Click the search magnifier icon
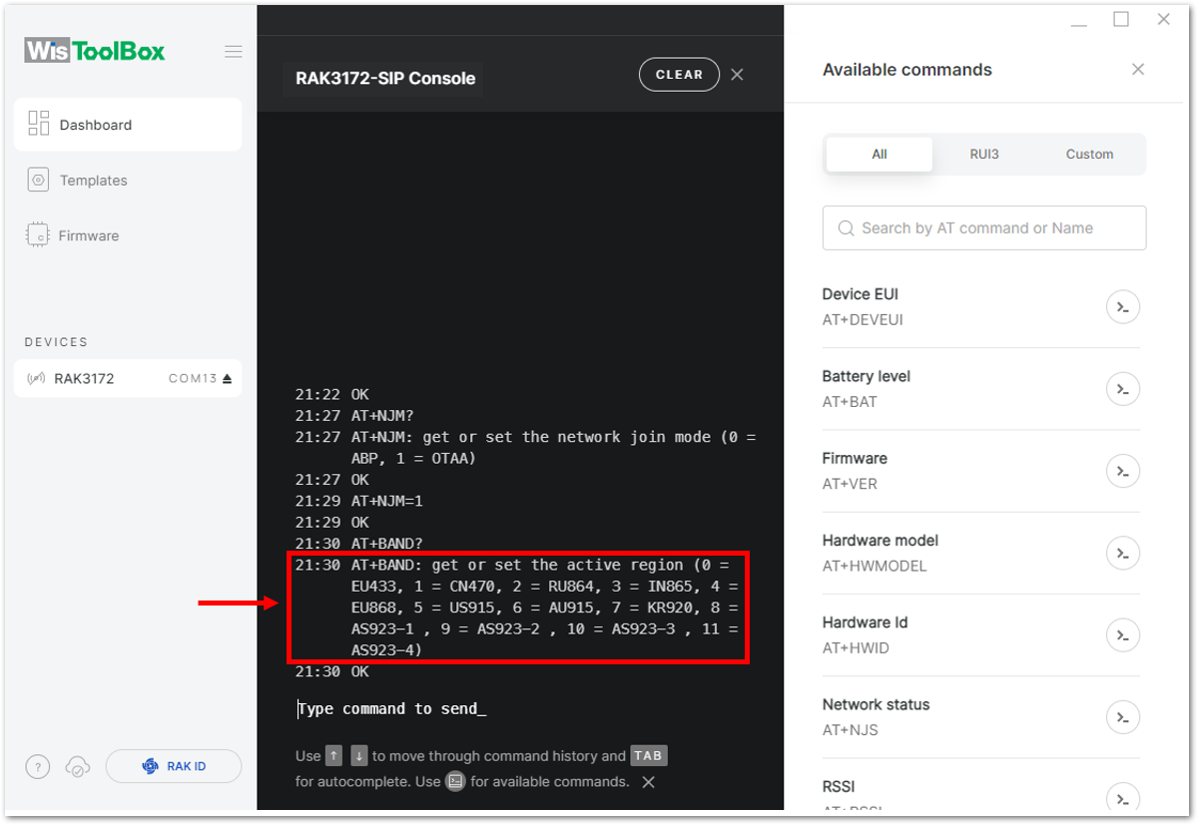The height and width of the screenshot is (825, 1198). point(846,228)
